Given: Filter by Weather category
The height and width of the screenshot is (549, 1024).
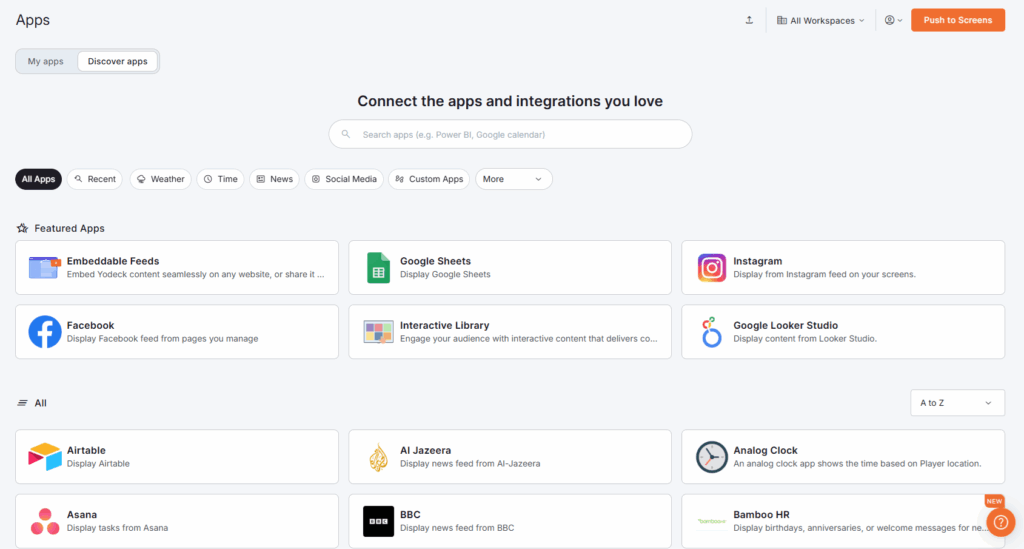Looking at the screenshot, I should (159, 179).
